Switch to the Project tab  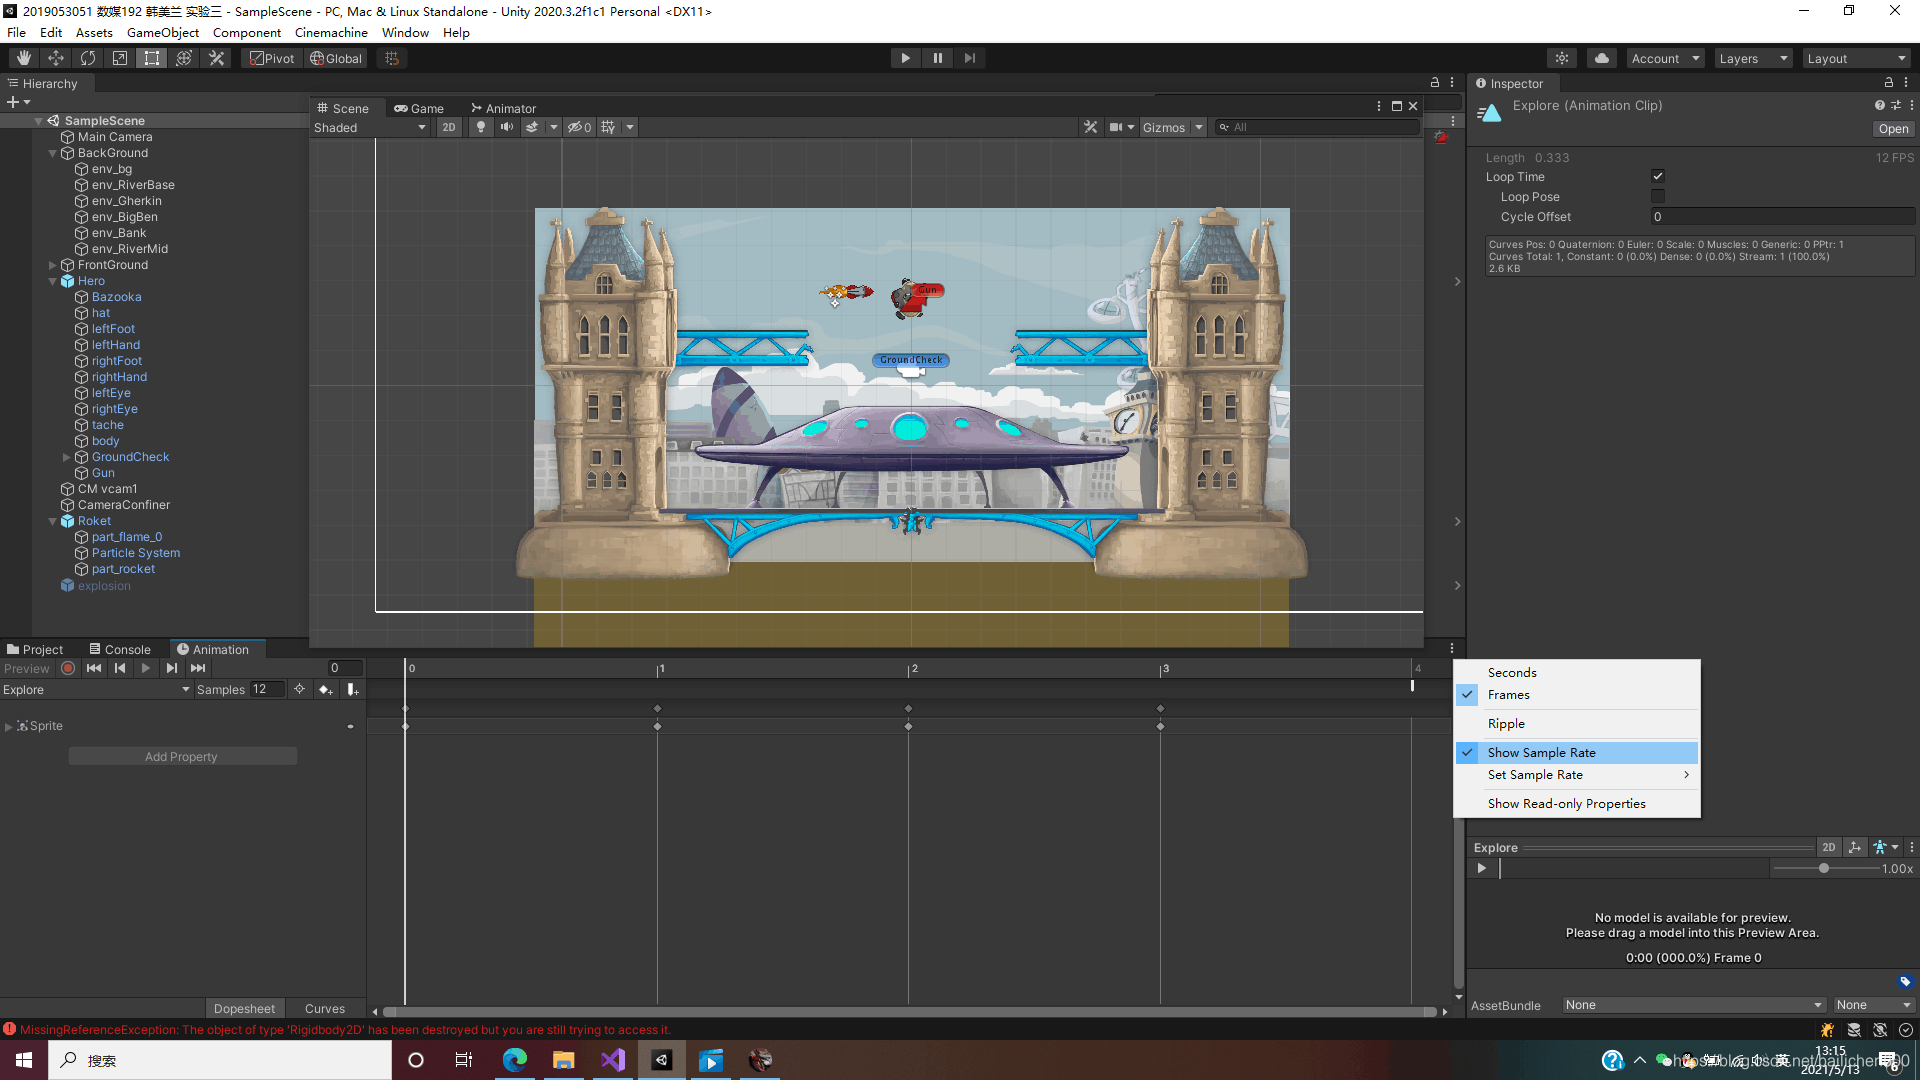click(x=35, y=649)
